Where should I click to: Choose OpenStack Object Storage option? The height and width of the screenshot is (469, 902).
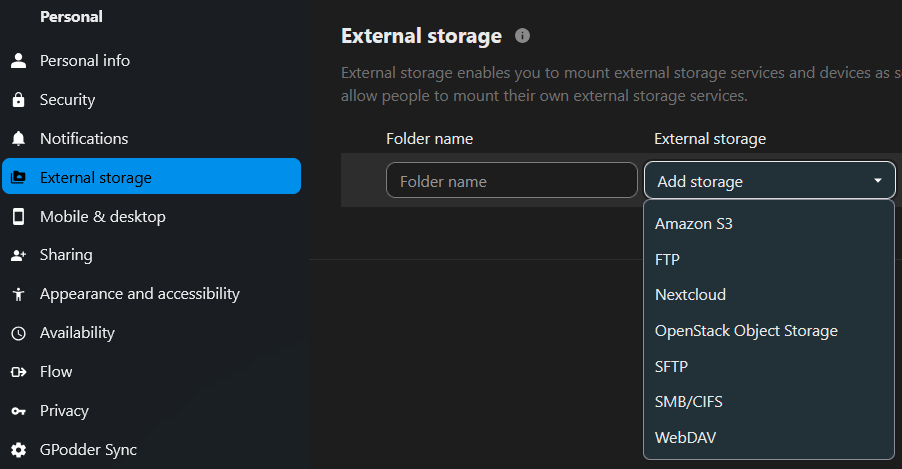[746, 330]
